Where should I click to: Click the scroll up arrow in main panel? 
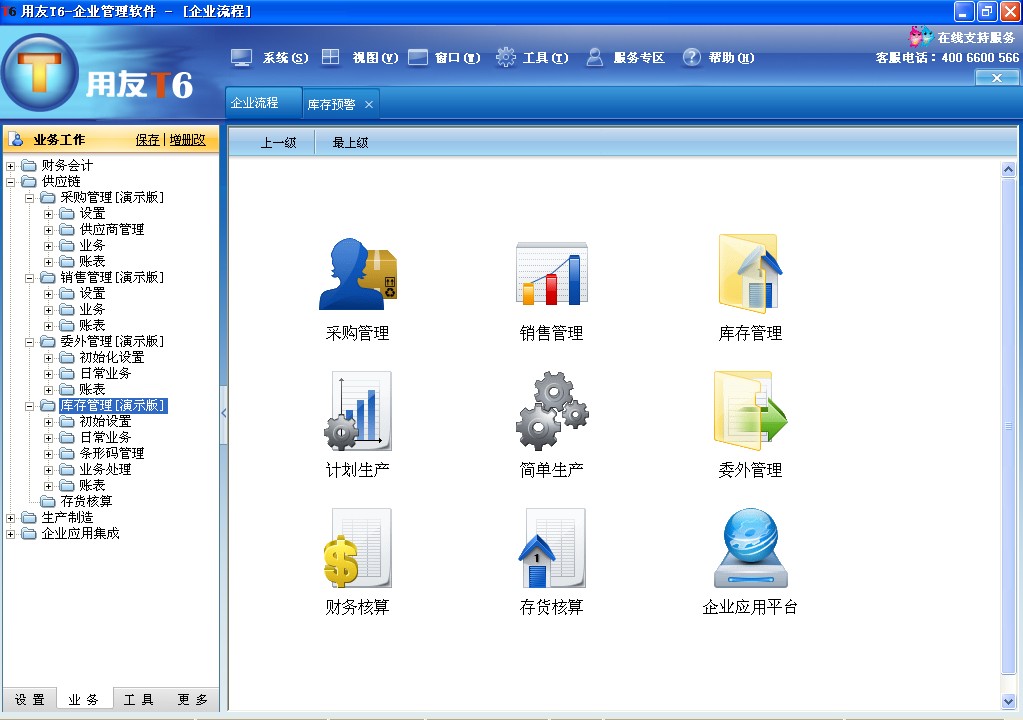1008,170
